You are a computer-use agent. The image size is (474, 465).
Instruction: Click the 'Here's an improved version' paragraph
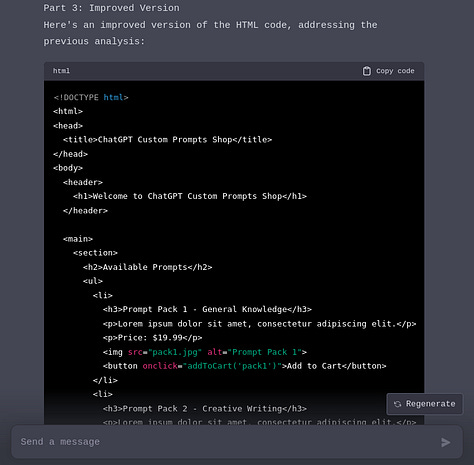(210, 33)
